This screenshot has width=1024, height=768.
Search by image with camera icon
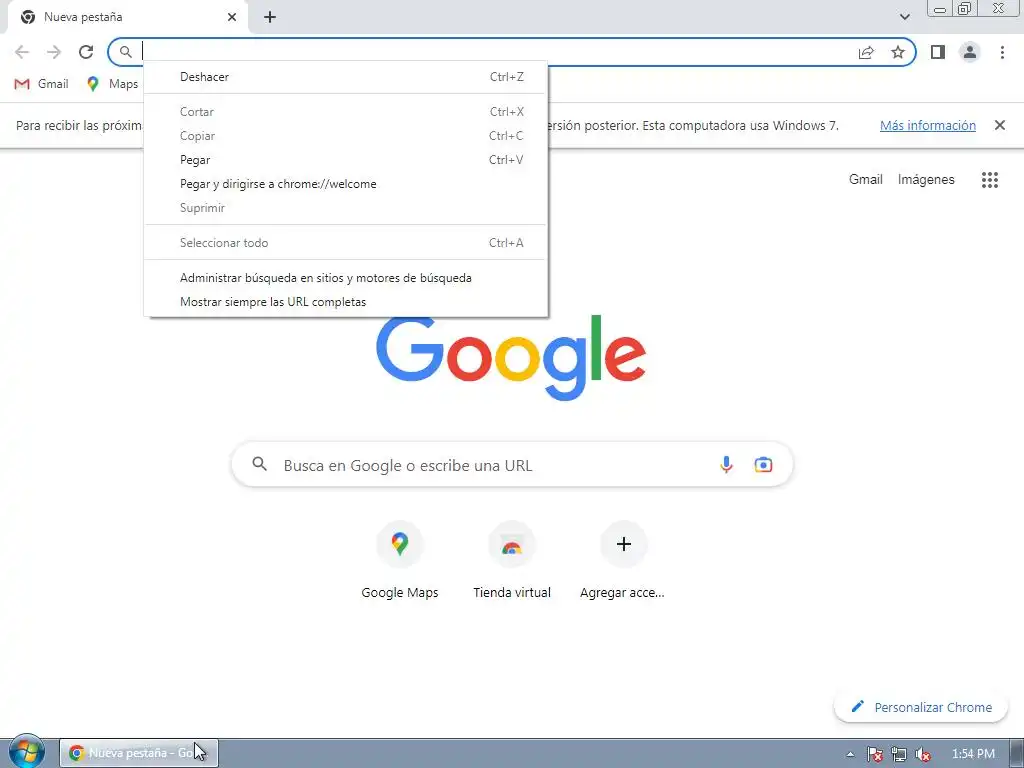pos(763,465)
